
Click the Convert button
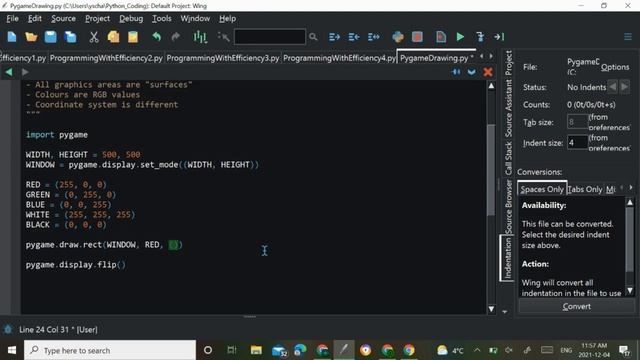pyautogui.click(x=576, y=307)
